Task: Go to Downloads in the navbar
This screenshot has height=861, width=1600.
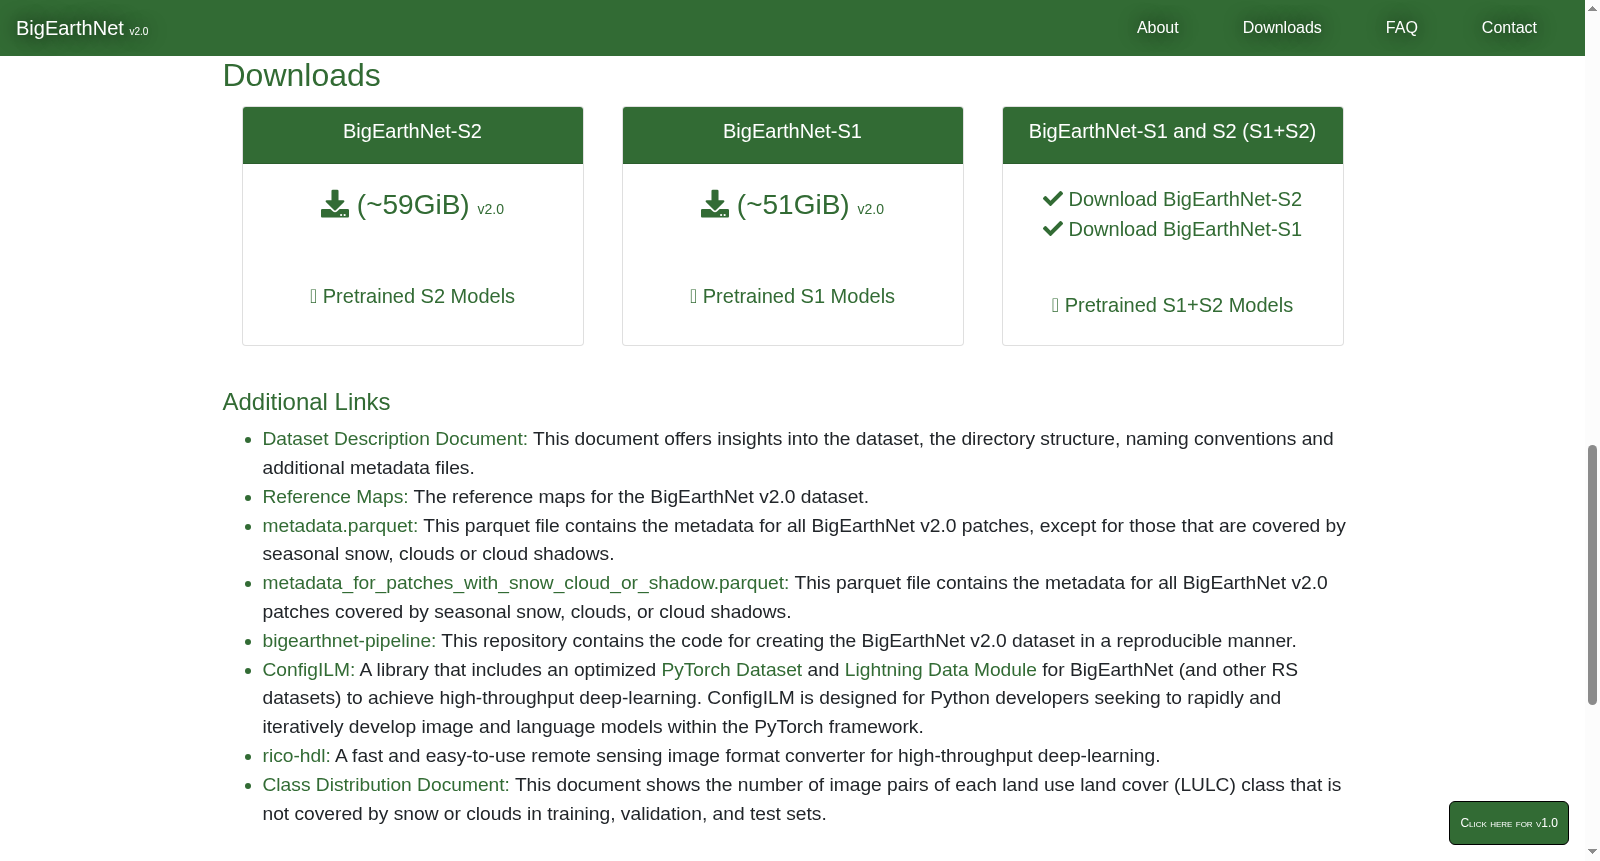Action: pyautogui.click(x=1282, y=28)
